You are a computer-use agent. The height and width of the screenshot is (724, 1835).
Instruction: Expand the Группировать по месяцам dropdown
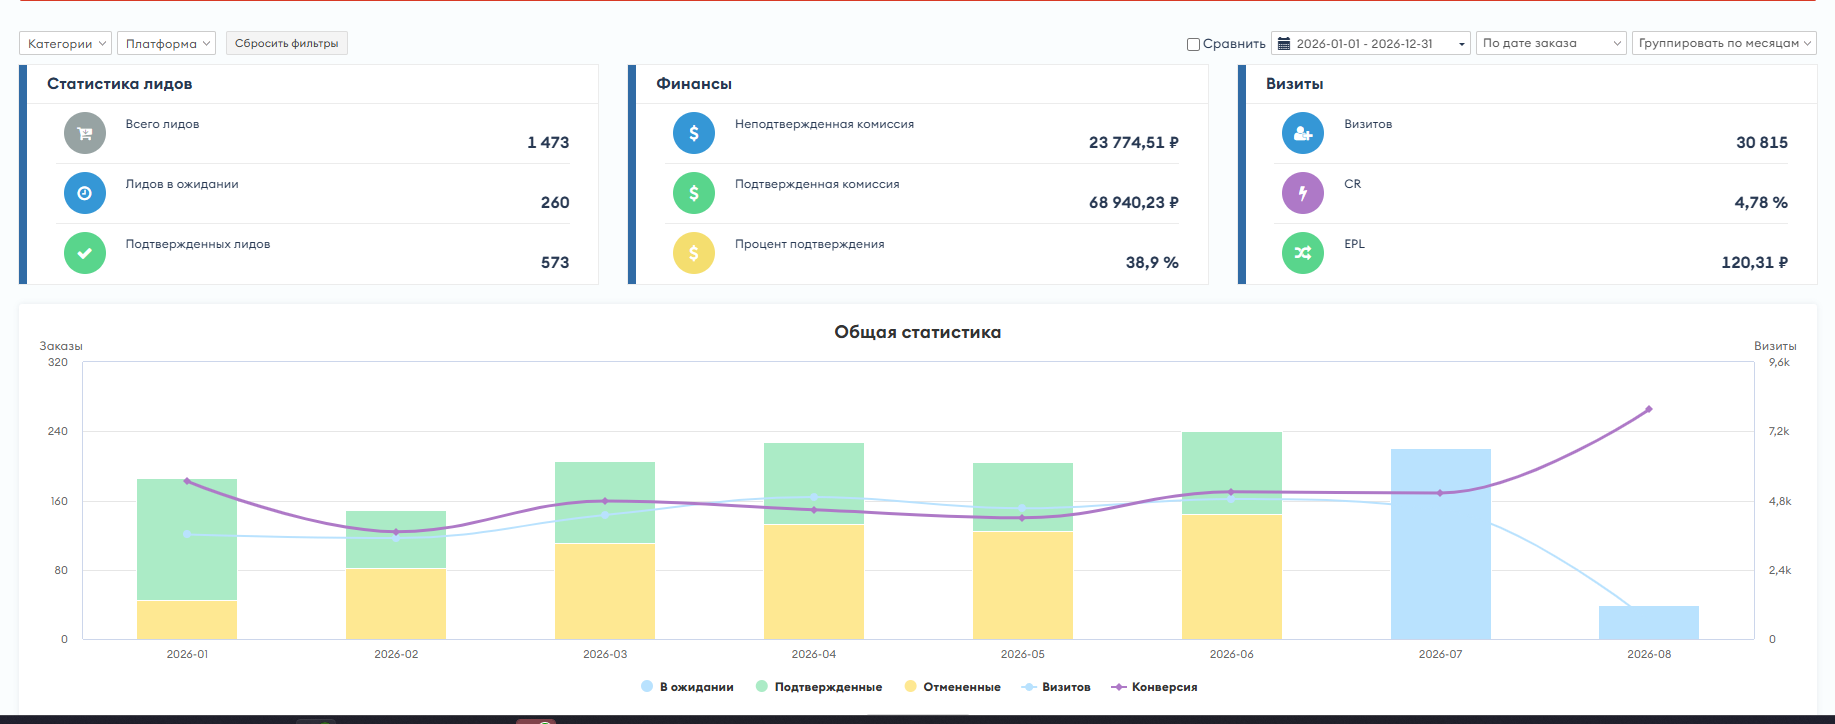point(1724,43)
